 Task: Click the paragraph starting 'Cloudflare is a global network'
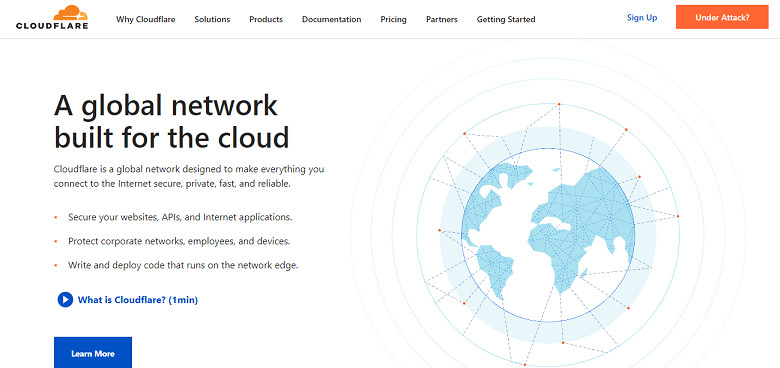tap(189, 176)
